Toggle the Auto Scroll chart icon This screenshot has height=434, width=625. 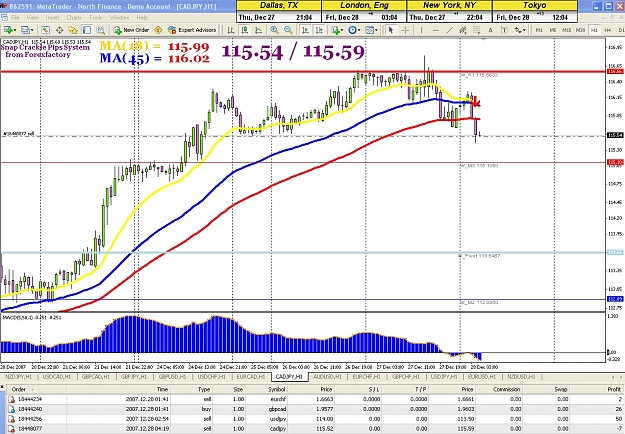coord(305,30)
